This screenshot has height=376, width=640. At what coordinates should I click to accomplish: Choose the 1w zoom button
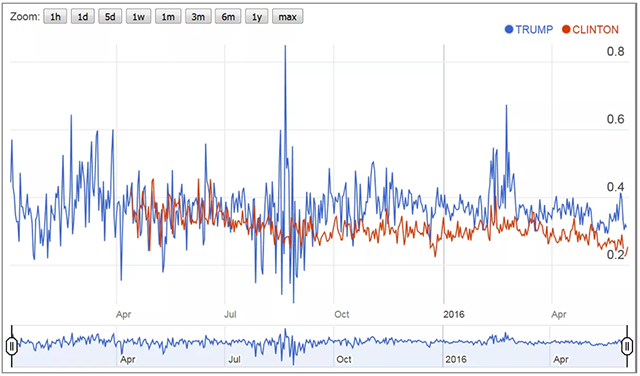[x=138, y=17]
